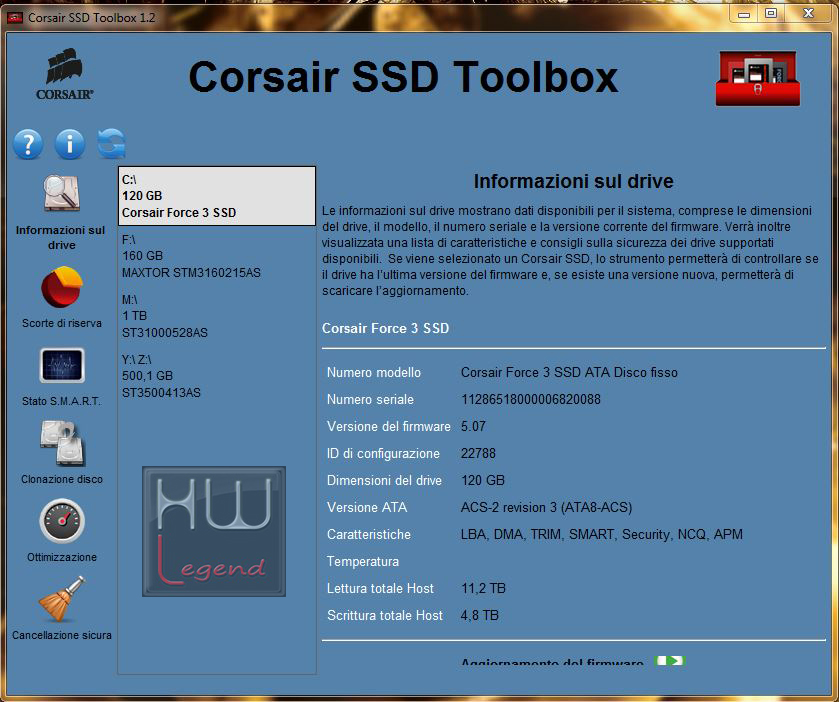839x702 pixels.
Task: Close the Corsair SSD Toolbox window
Action: point(808,13)
